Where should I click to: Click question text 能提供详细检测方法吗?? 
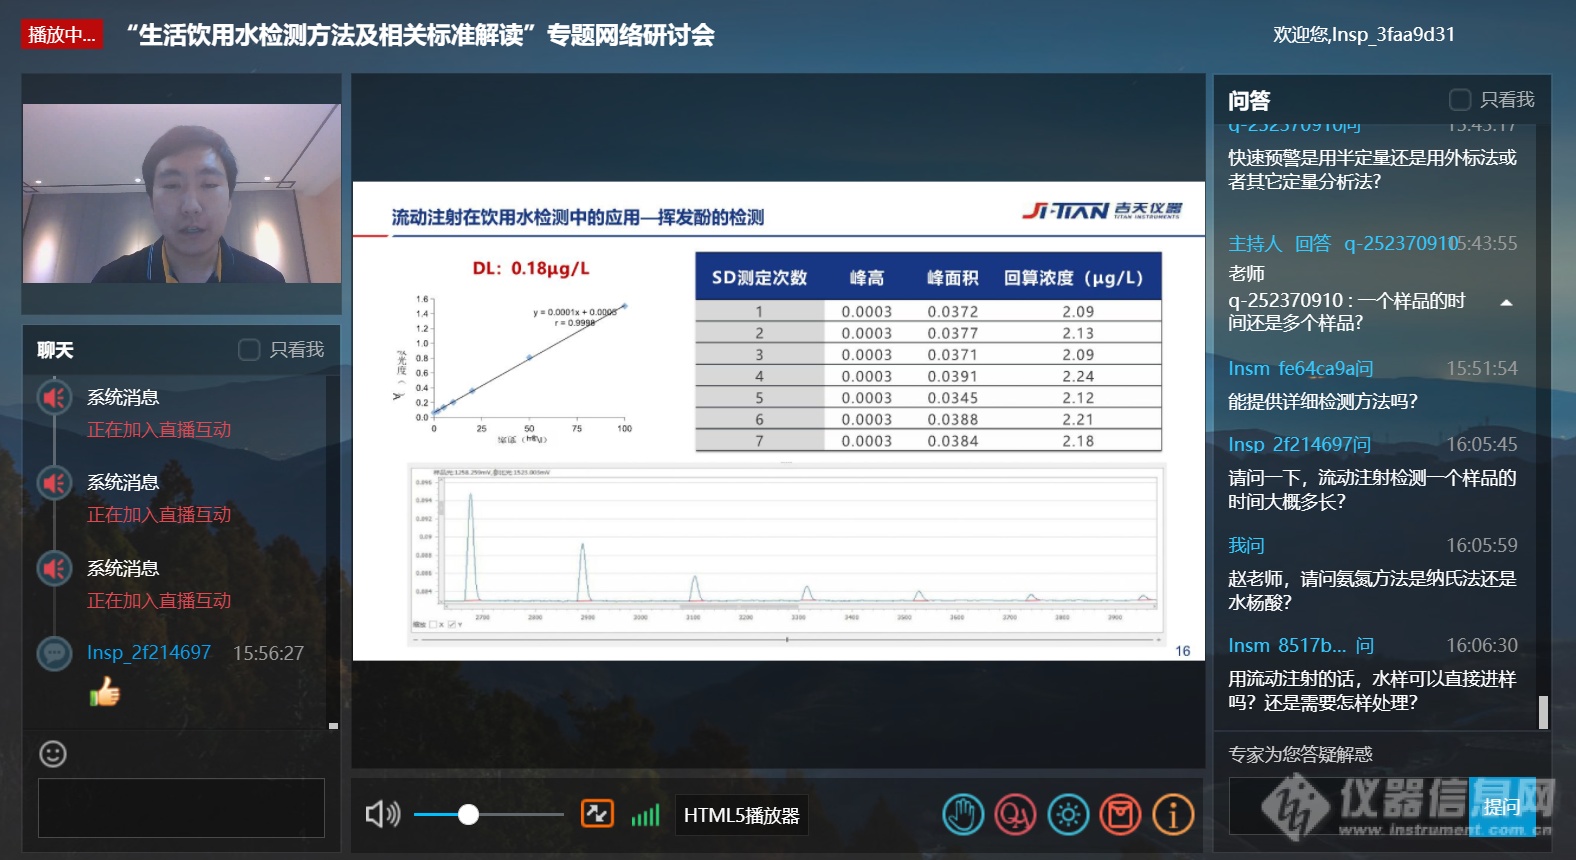(1323, 402)
